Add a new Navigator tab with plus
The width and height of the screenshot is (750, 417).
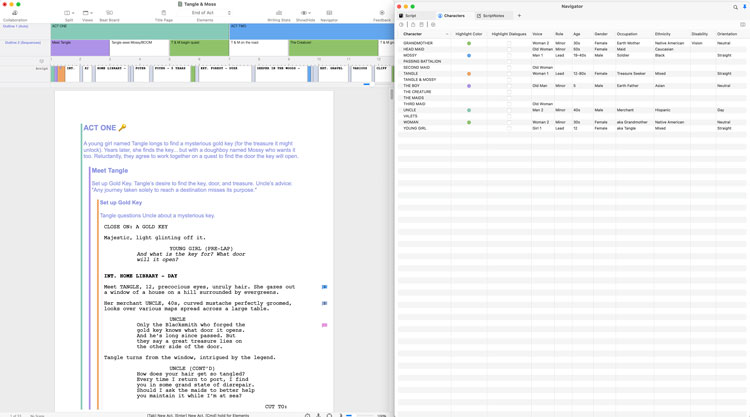519,16
